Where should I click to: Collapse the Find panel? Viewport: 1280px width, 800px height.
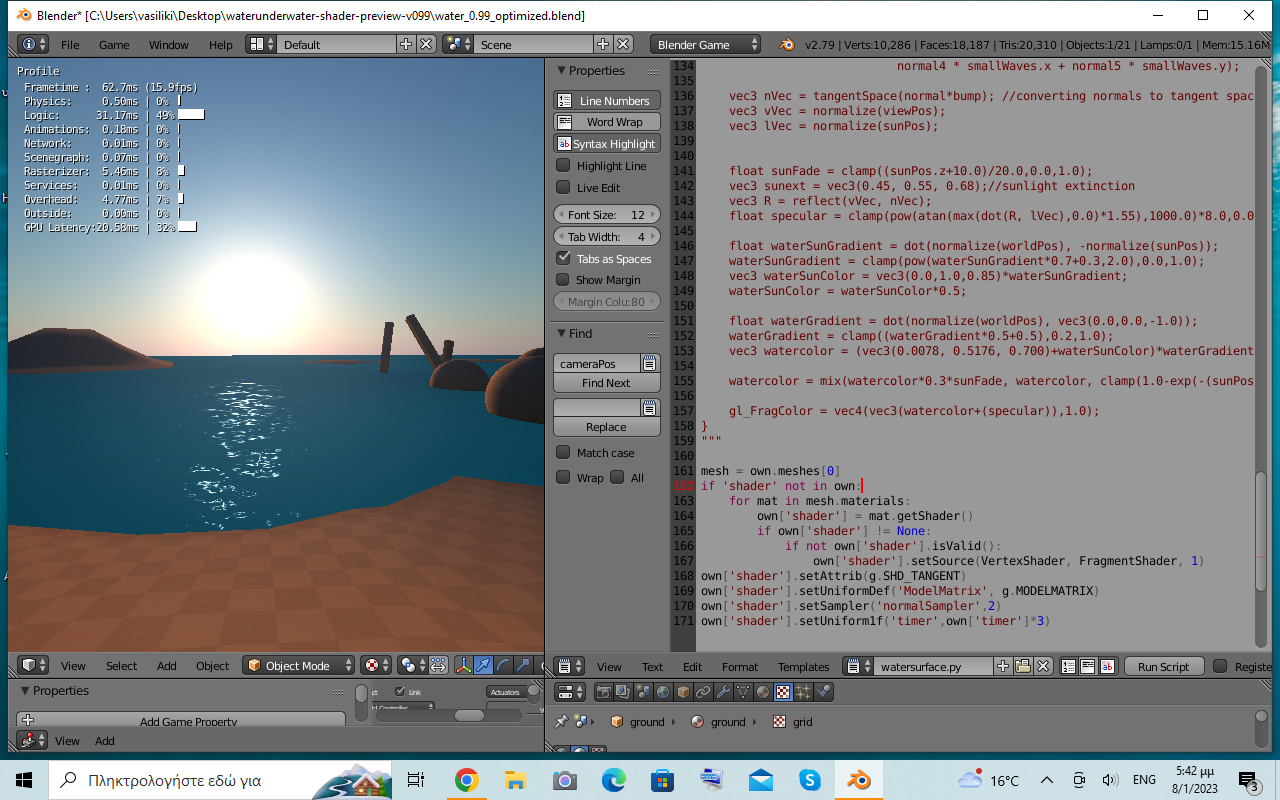(x=560, y=334)
